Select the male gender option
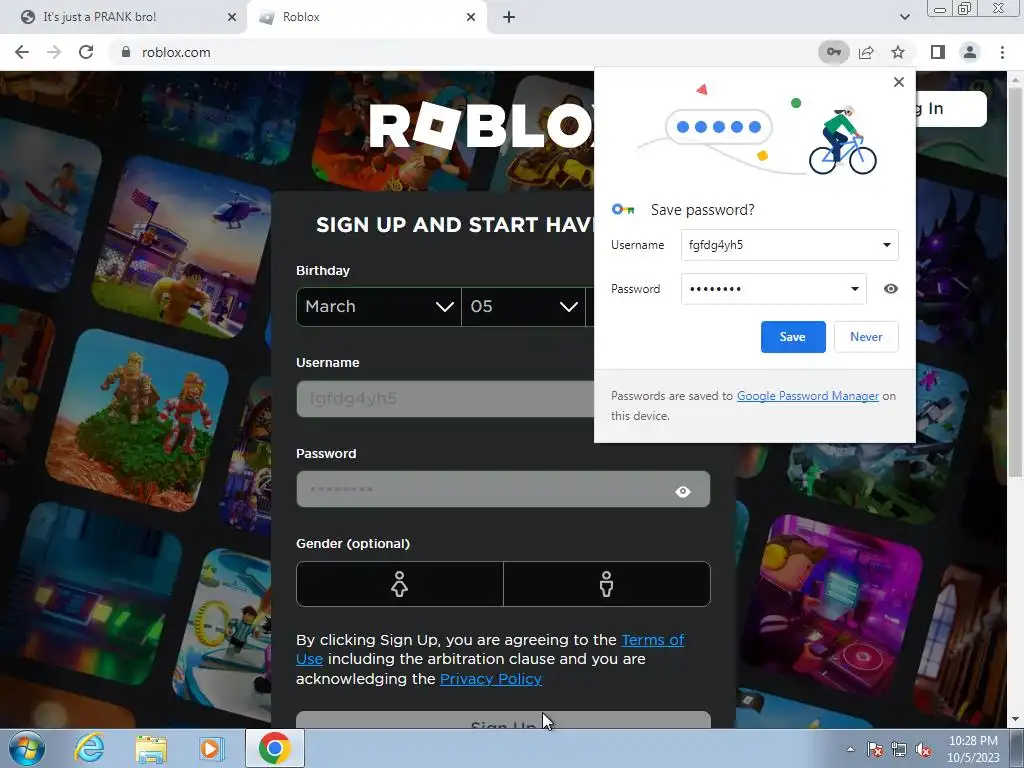Screen dimensions: 1024x768 [607, 584]
